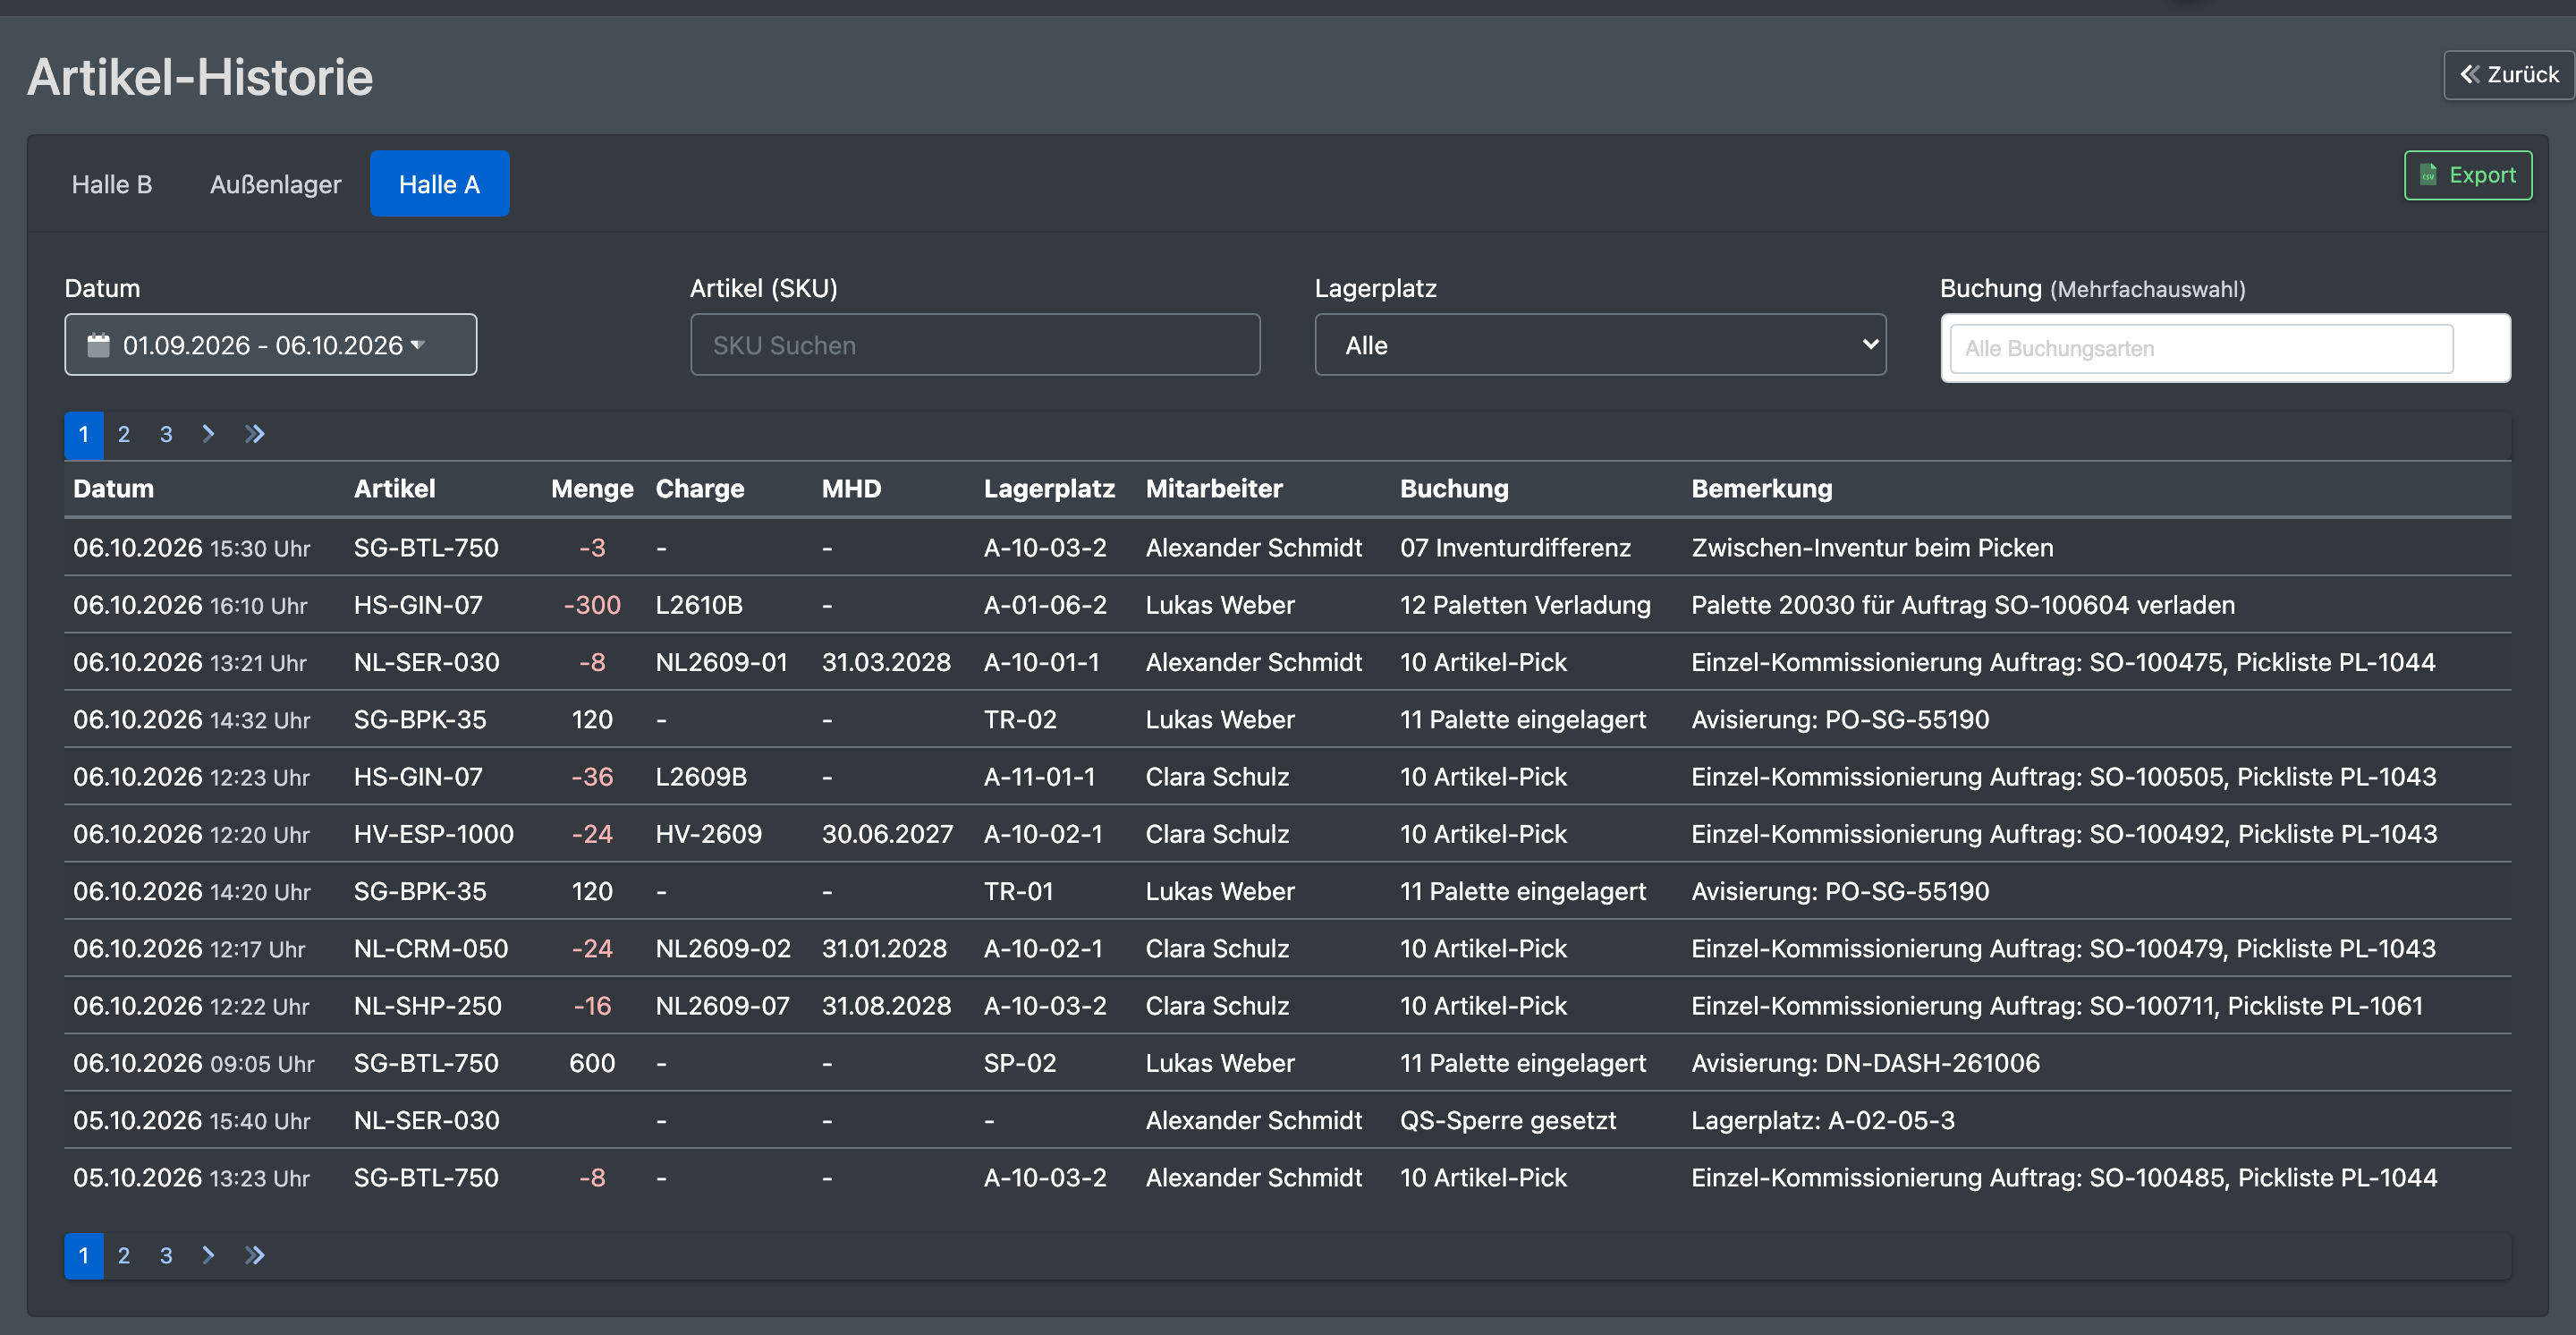
Task: Click the Menge column header
Action: [x=592, y=489]
